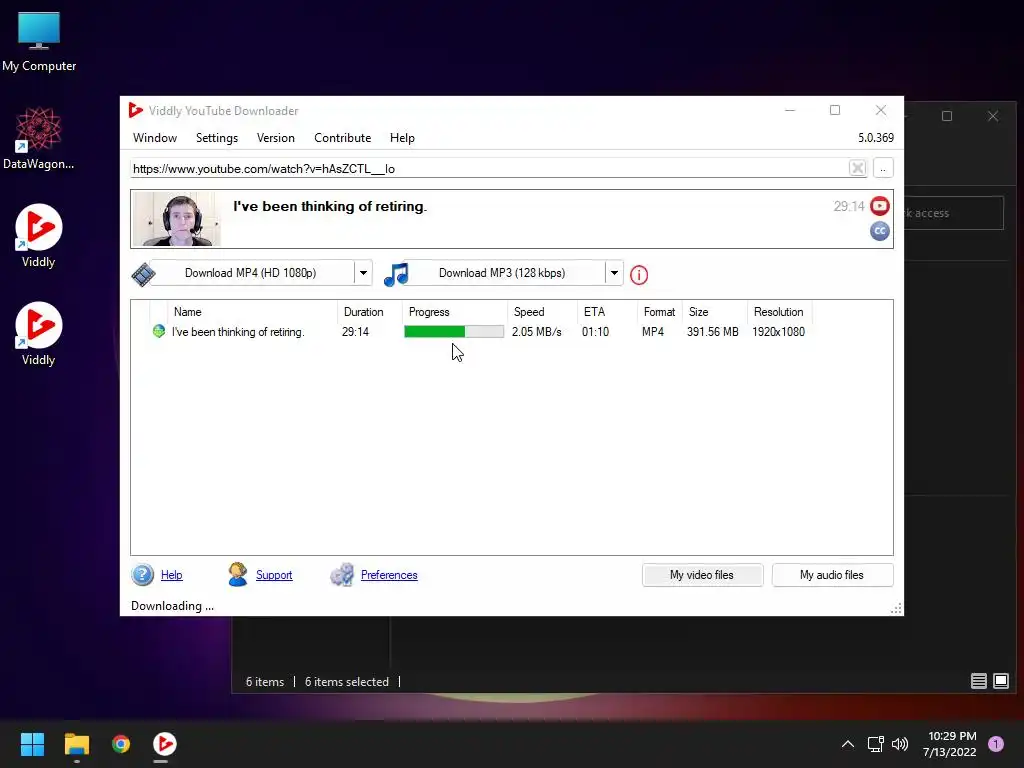This screenshot has height=768, width=1024.
Task: Open the Support link
Action: pos(274,575)
